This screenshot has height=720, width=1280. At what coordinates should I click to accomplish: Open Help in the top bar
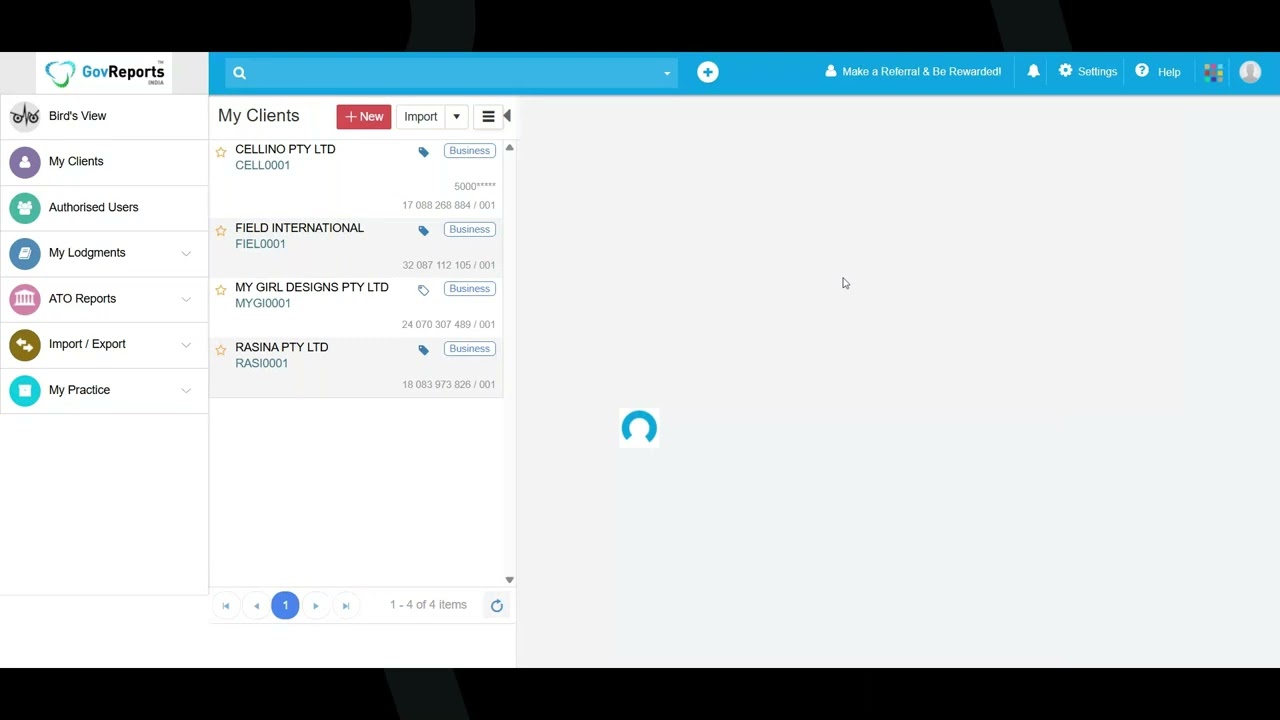1157,72
